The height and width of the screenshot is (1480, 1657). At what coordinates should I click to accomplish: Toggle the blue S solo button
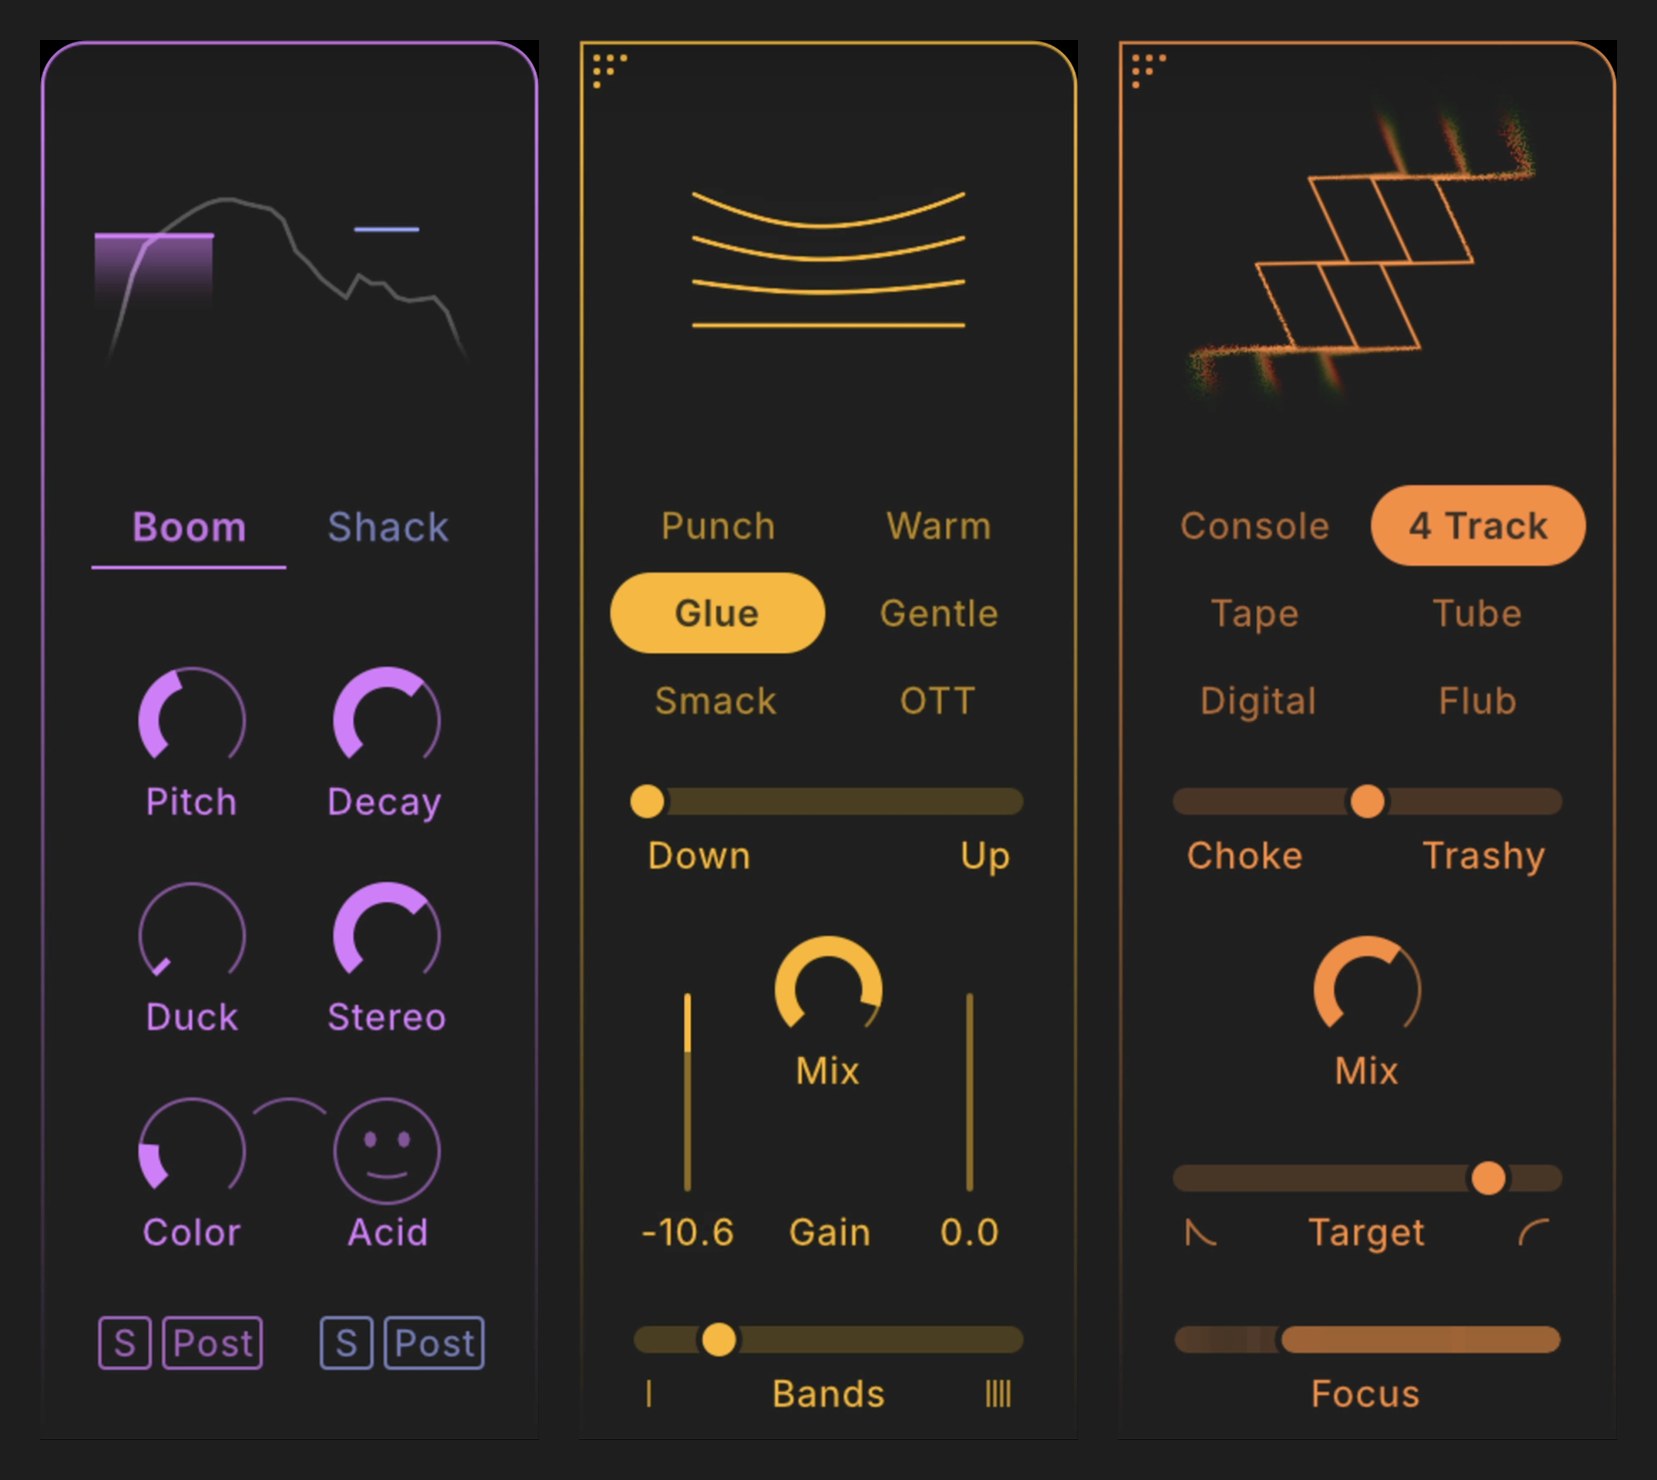pos(346,1343)
